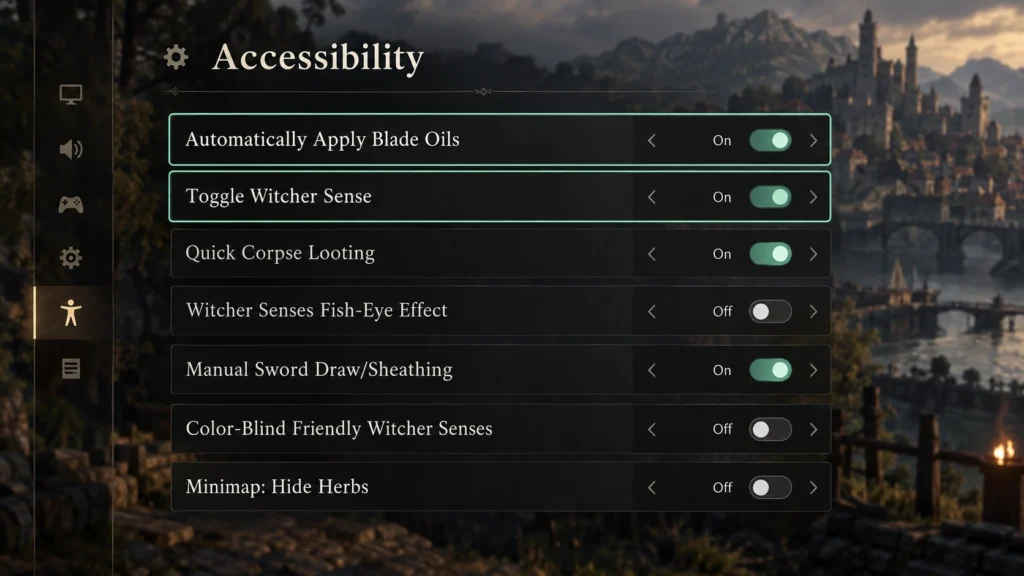The image size is (1024, 576).
Task: Select Manual Sword Draw/Sheathing label
Action: tap(319, 370)
